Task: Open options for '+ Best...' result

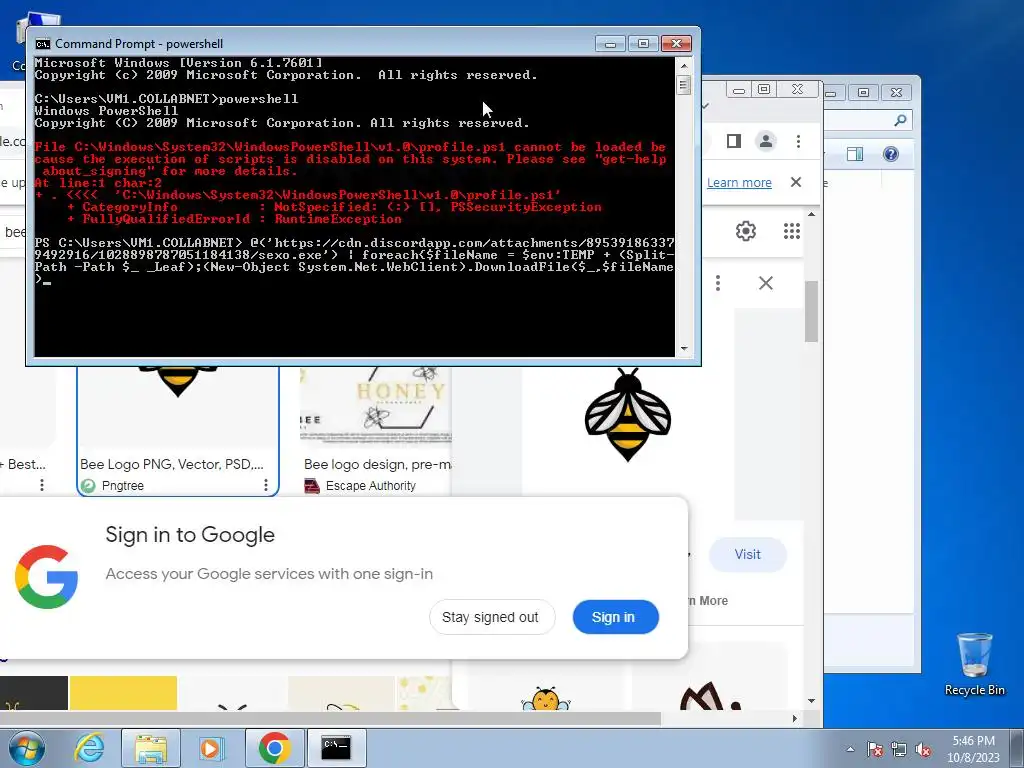Action: tap(42, 485)
